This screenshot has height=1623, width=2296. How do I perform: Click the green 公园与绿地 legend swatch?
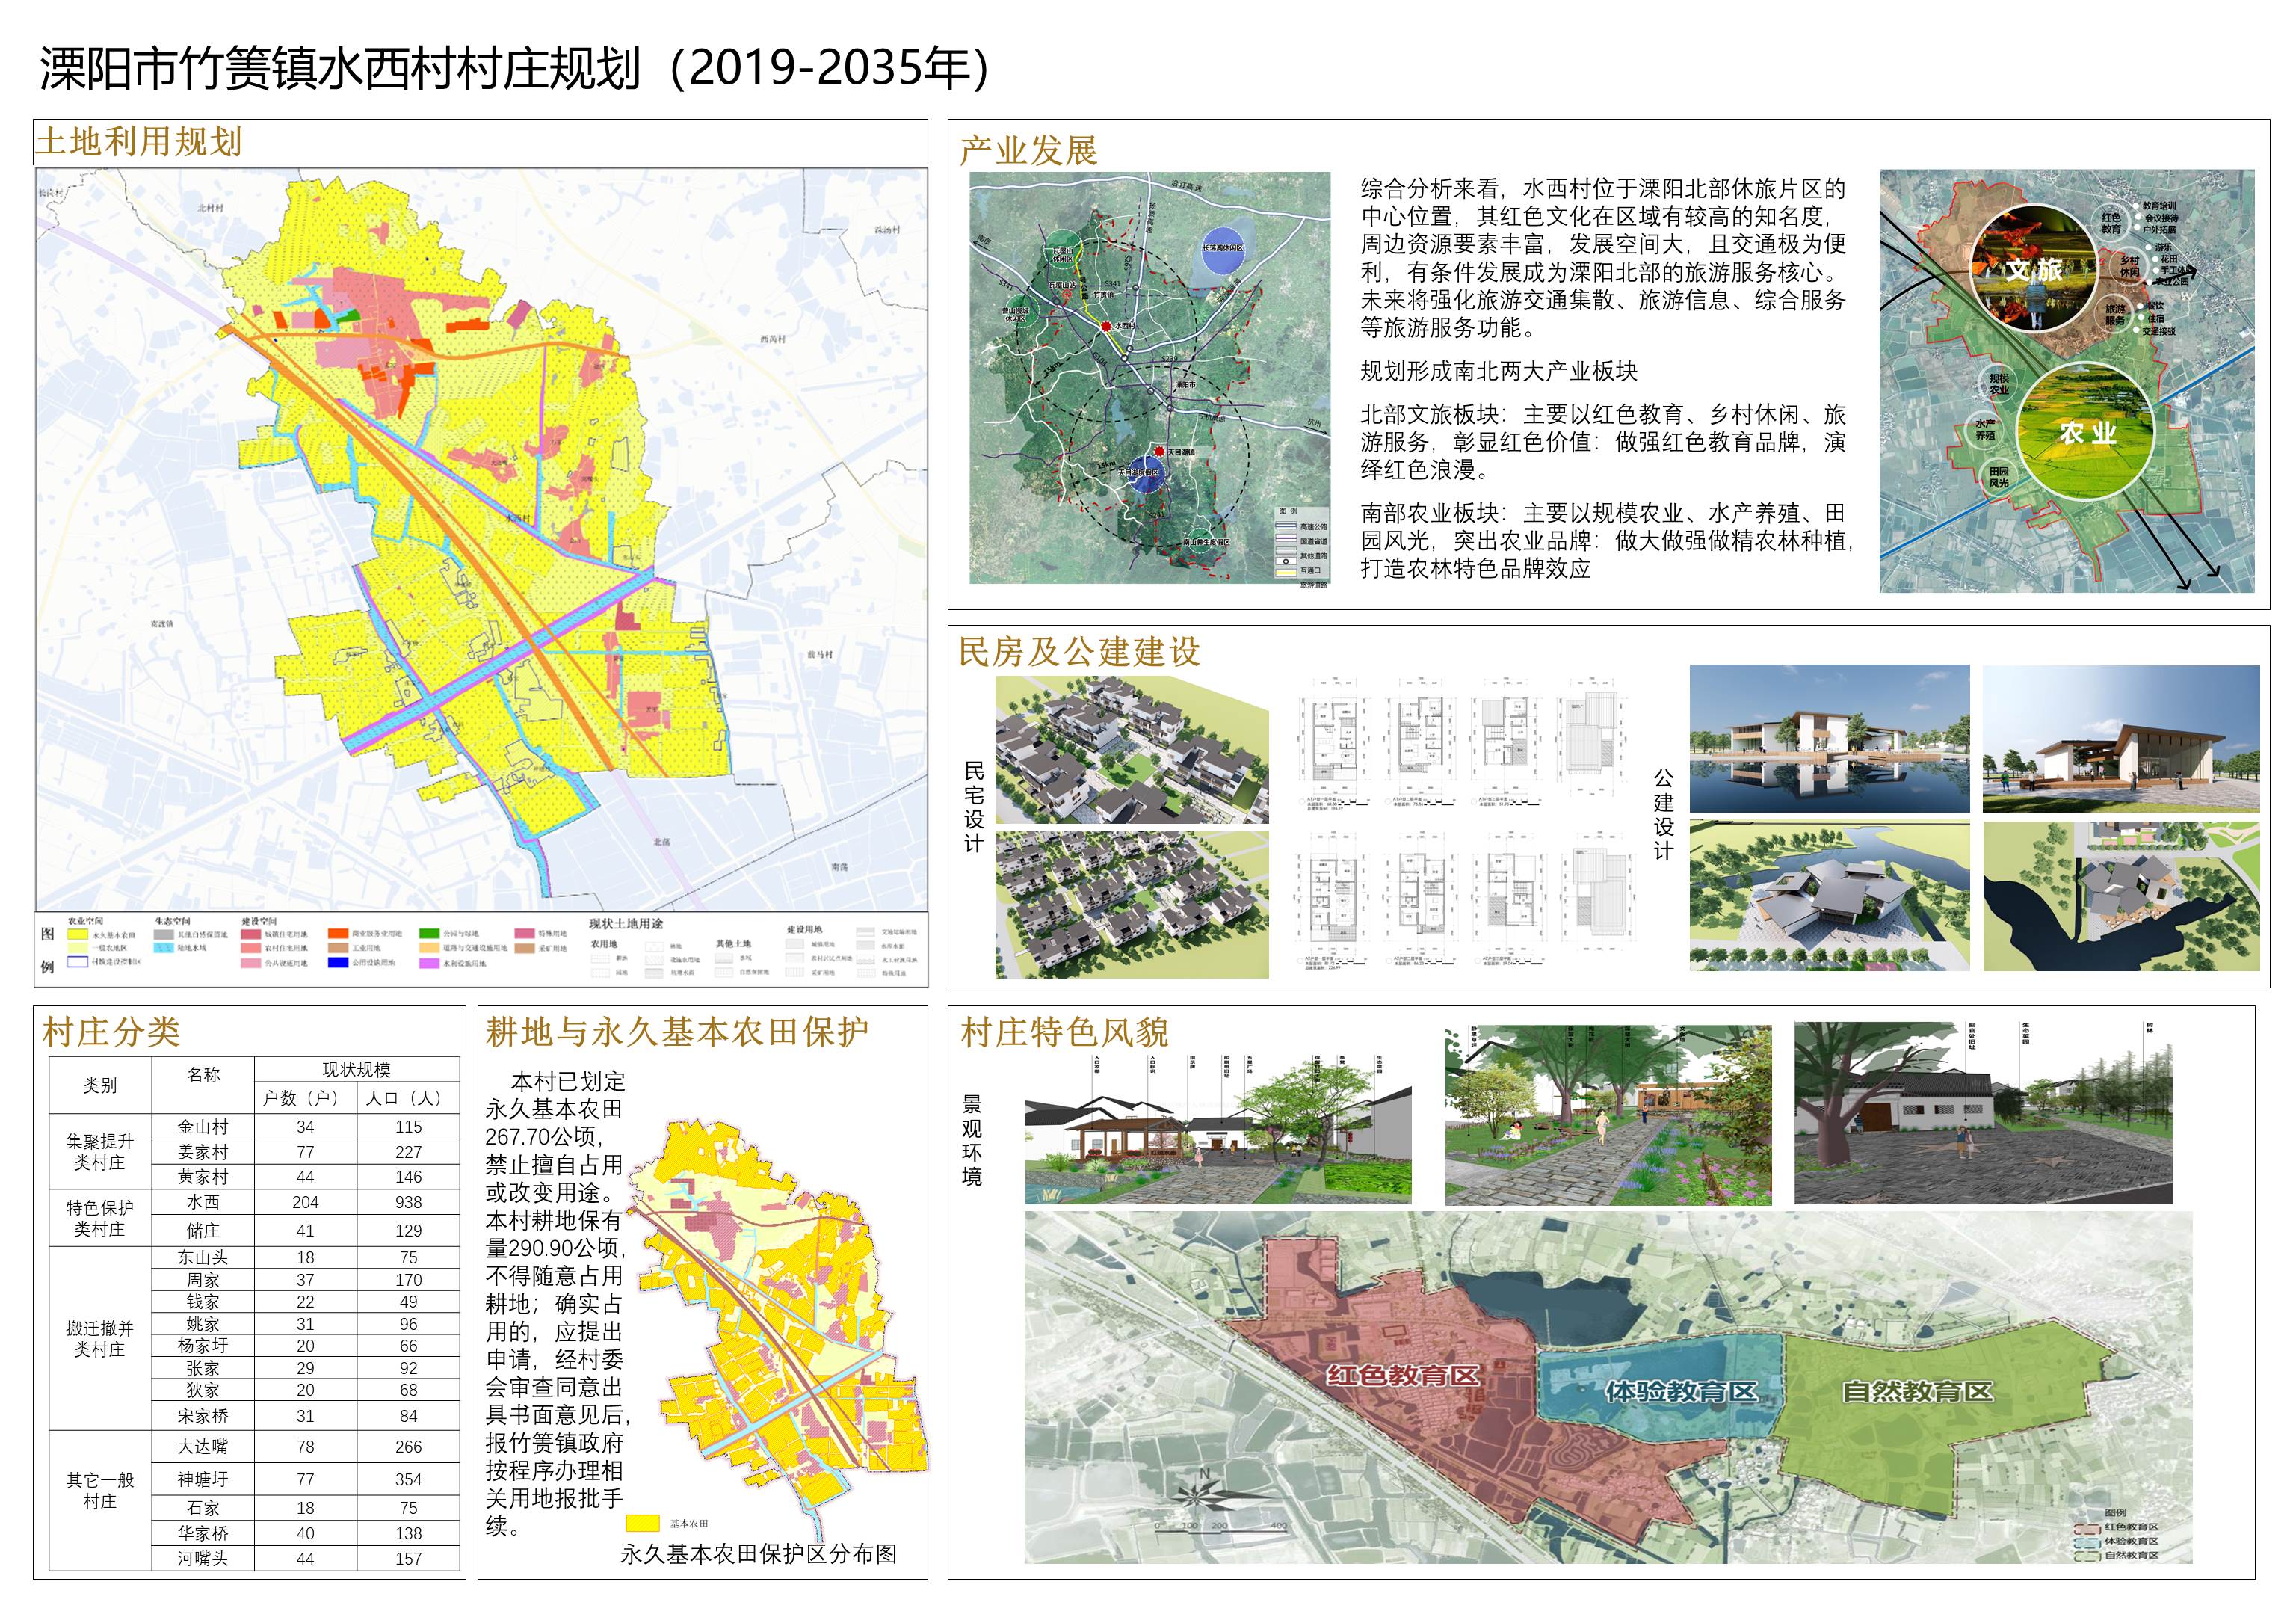click(x=429, y=934)
